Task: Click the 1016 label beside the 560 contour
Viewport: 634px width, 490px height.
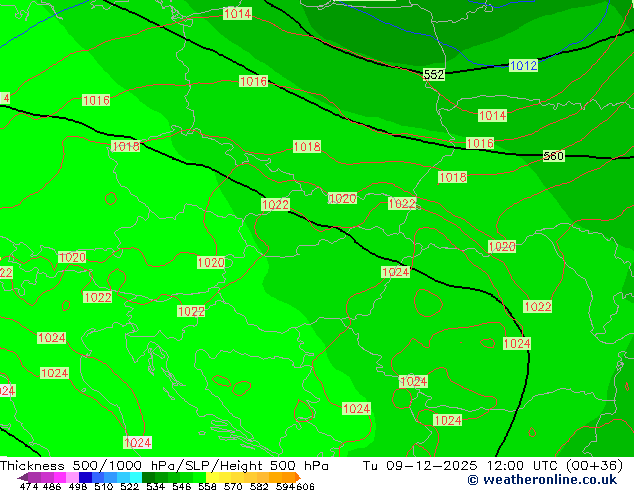Action: (480, 143)
